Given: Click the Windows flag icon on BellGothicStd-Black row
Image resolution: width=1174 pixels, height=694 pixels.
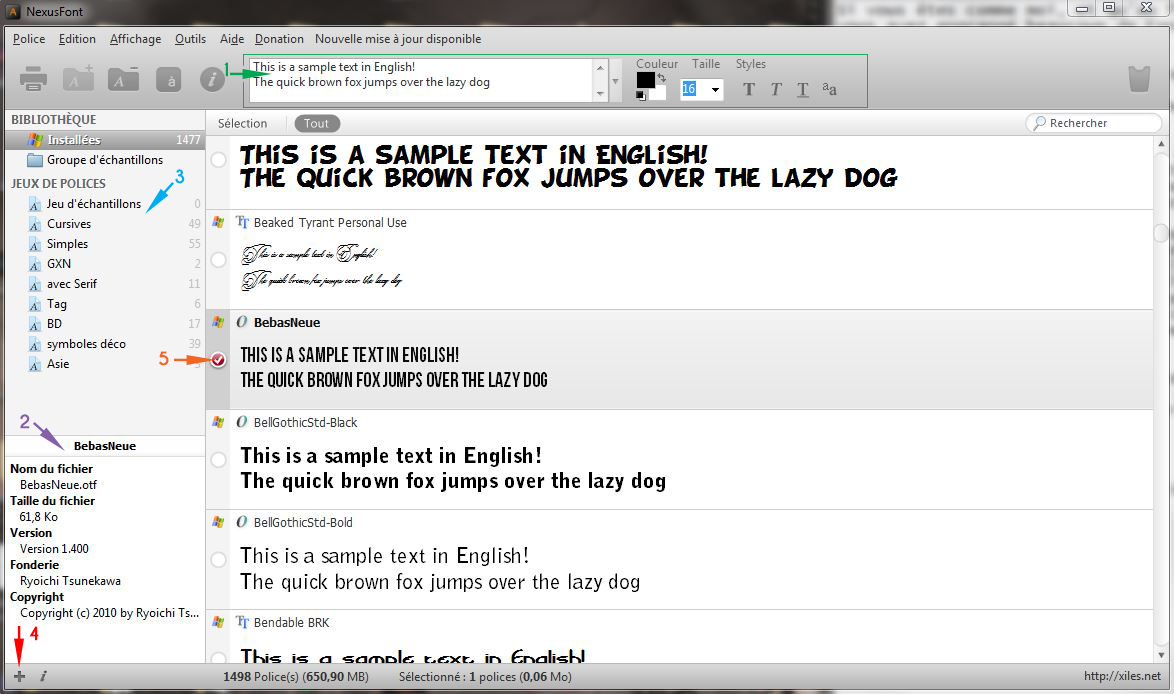Looking at the screenshot, I should [218, 422].
